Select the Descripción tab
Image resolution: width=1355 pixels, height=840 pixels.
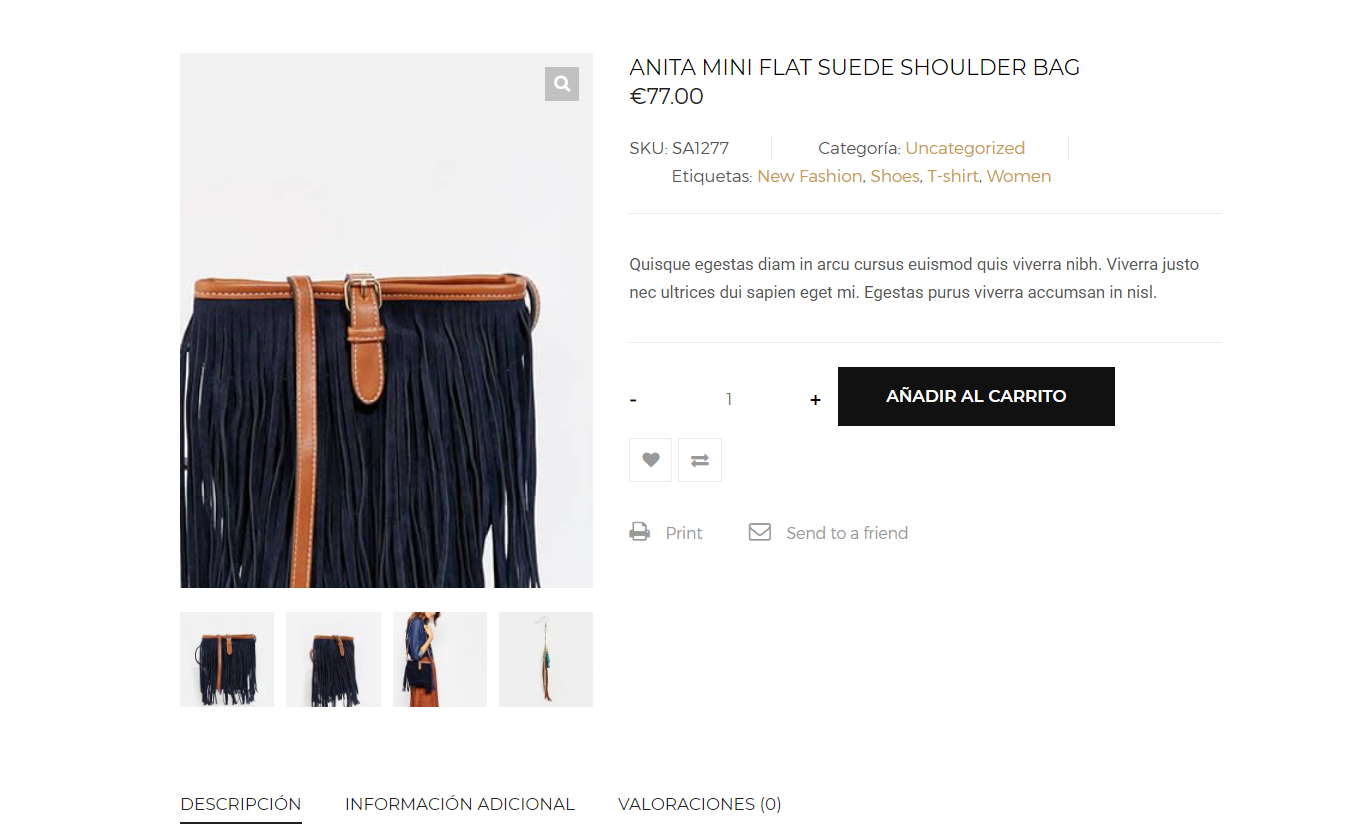coord(241,804)
